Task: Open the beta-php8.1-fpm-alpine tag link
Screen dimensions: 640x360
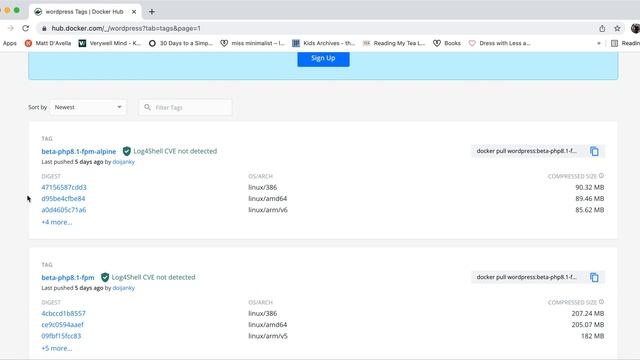Action: [x=79, y=151]
